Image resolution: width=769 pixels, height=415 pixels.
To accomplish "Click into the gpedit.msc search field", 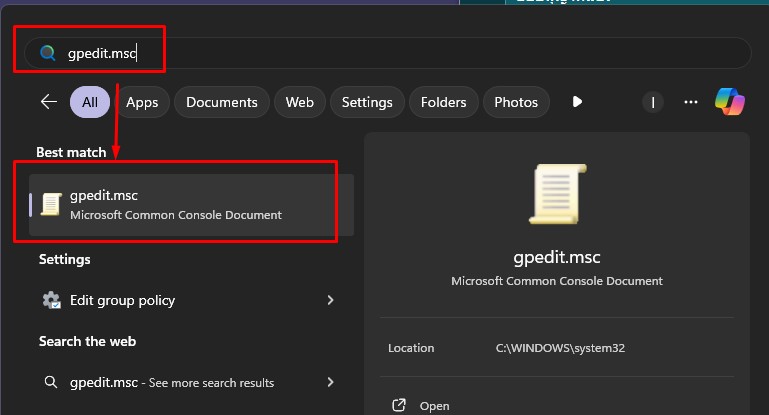I will (x=387, y=52).
